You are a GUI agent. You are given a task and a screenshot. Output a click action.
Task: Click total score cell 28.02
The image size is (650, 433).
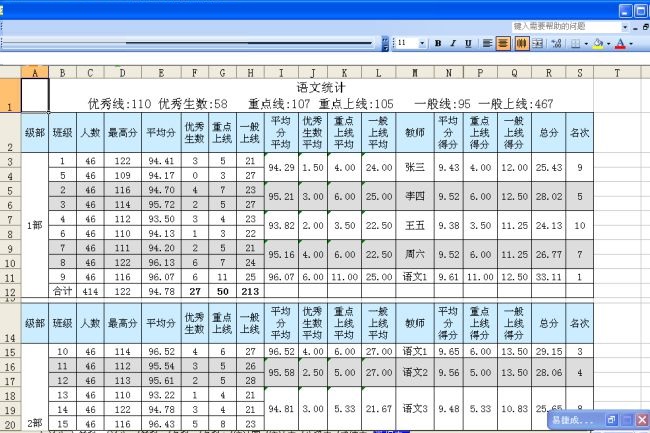[548, 196]
